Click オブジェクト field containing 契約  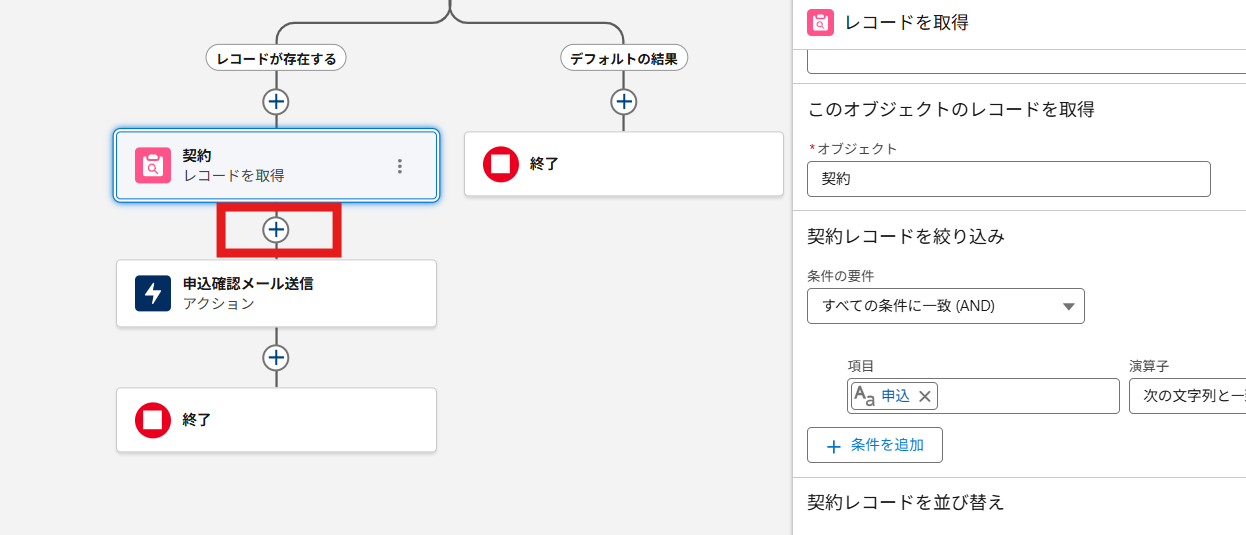[x=1008, y=179]
